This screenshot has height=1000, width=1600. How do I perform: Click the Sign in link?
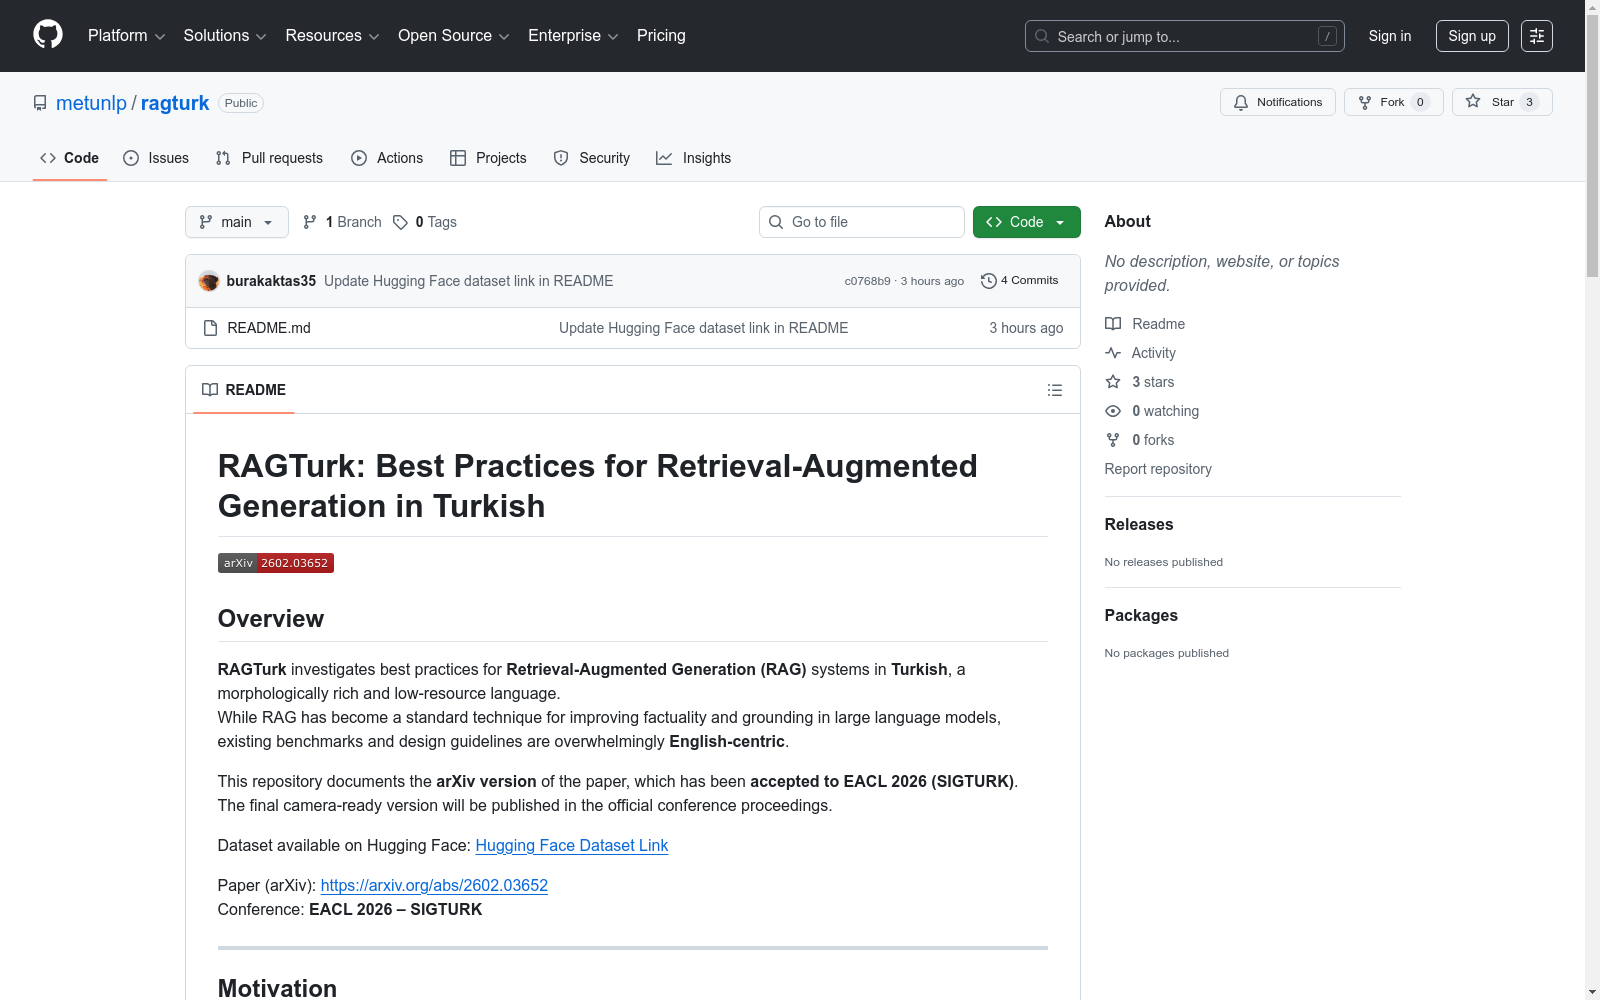[1390, 36]
